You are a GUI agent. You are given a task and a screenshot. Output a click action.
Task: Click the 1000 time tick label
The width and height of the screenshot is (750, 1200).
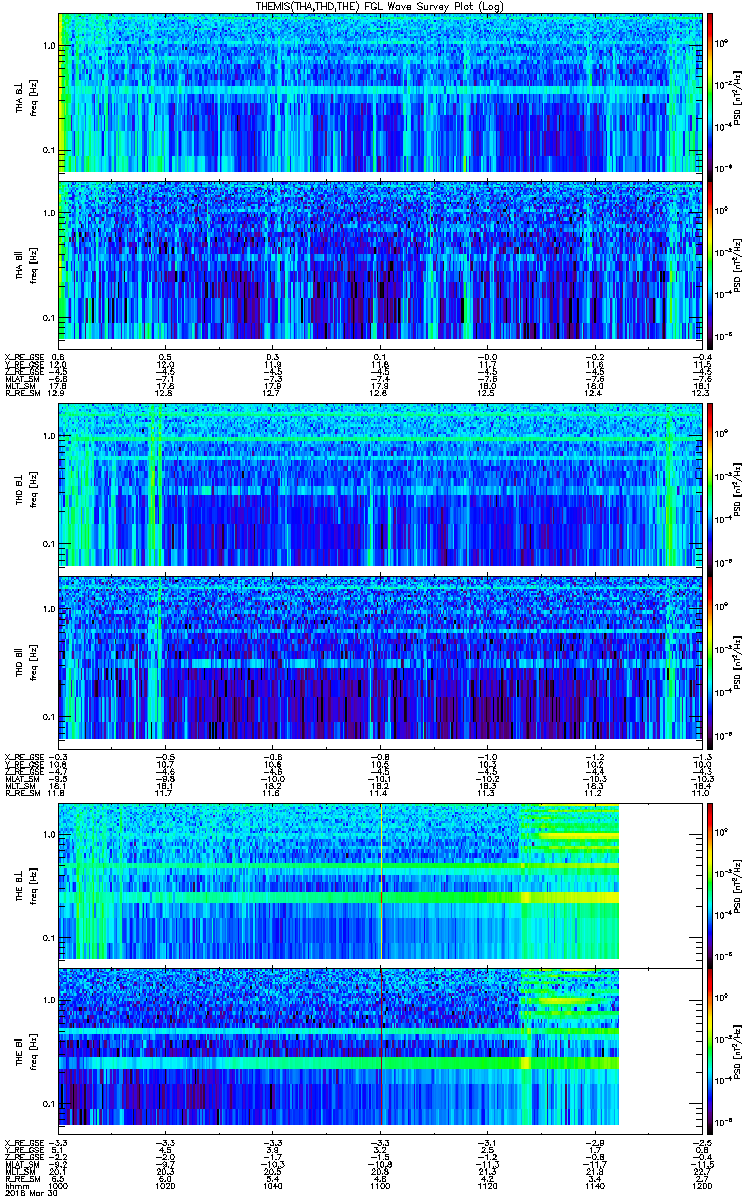point(59,1185)
